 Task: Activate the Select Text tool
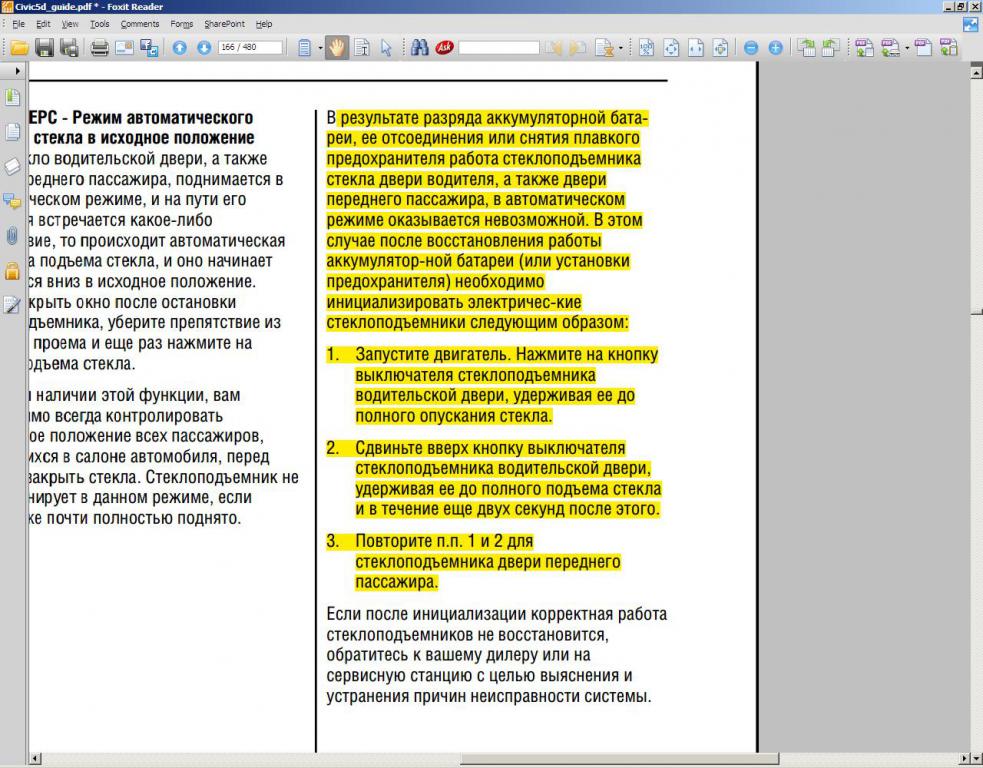tap(361, 47)
